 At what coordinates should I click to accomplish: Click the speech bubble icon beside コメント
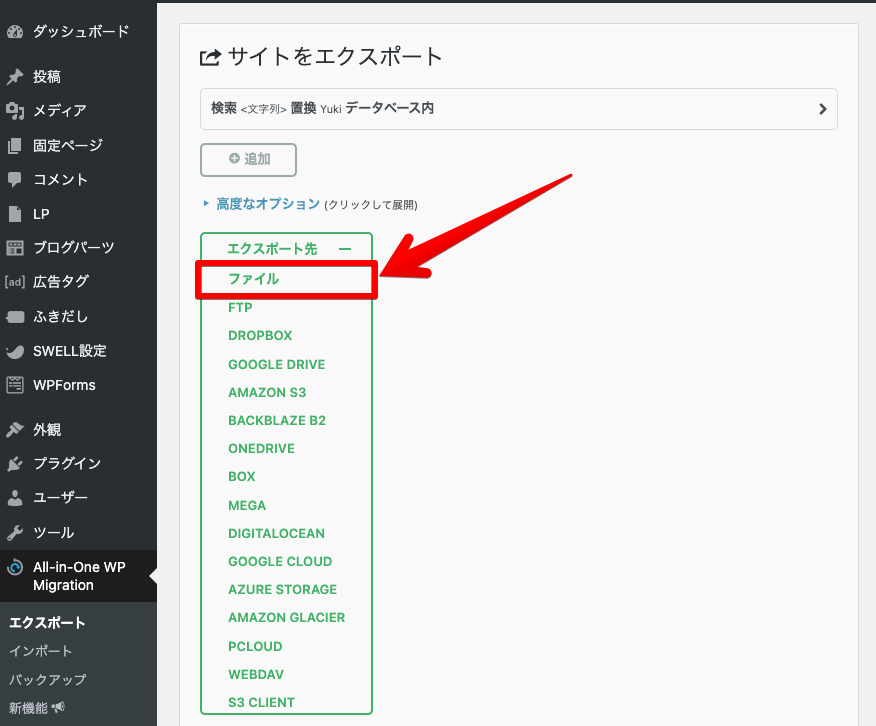(15, 180)
